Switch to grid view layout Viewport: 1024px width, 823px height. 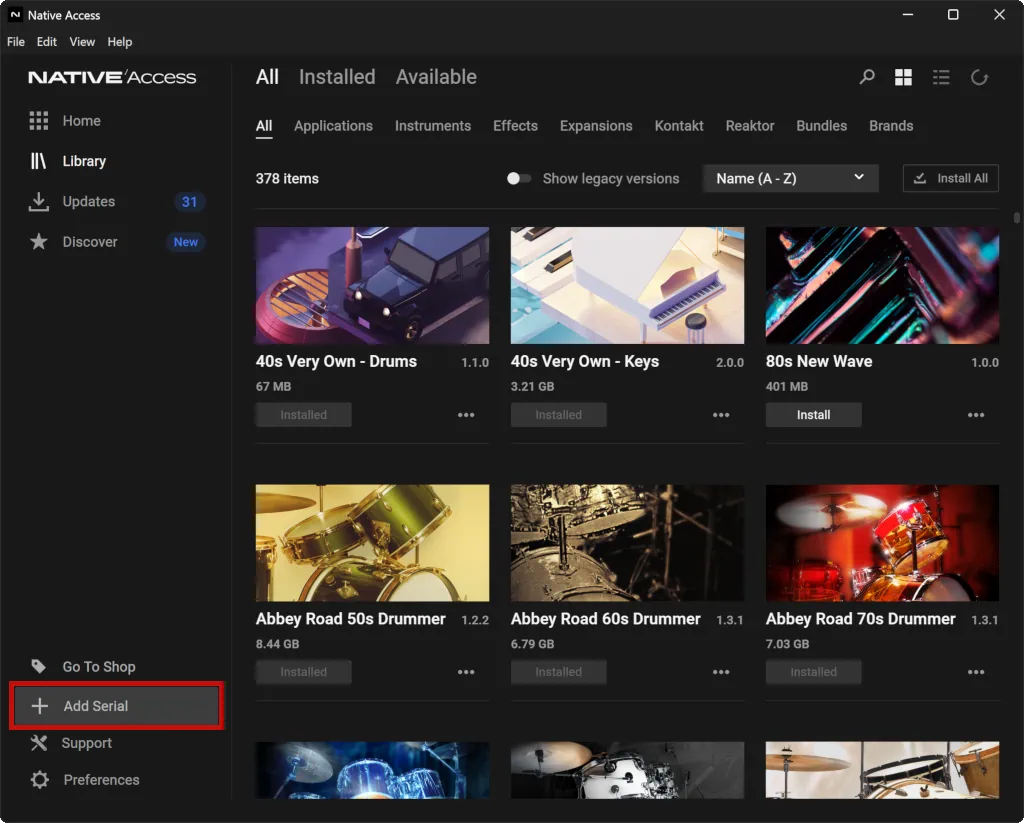click(x=903, y=77)
